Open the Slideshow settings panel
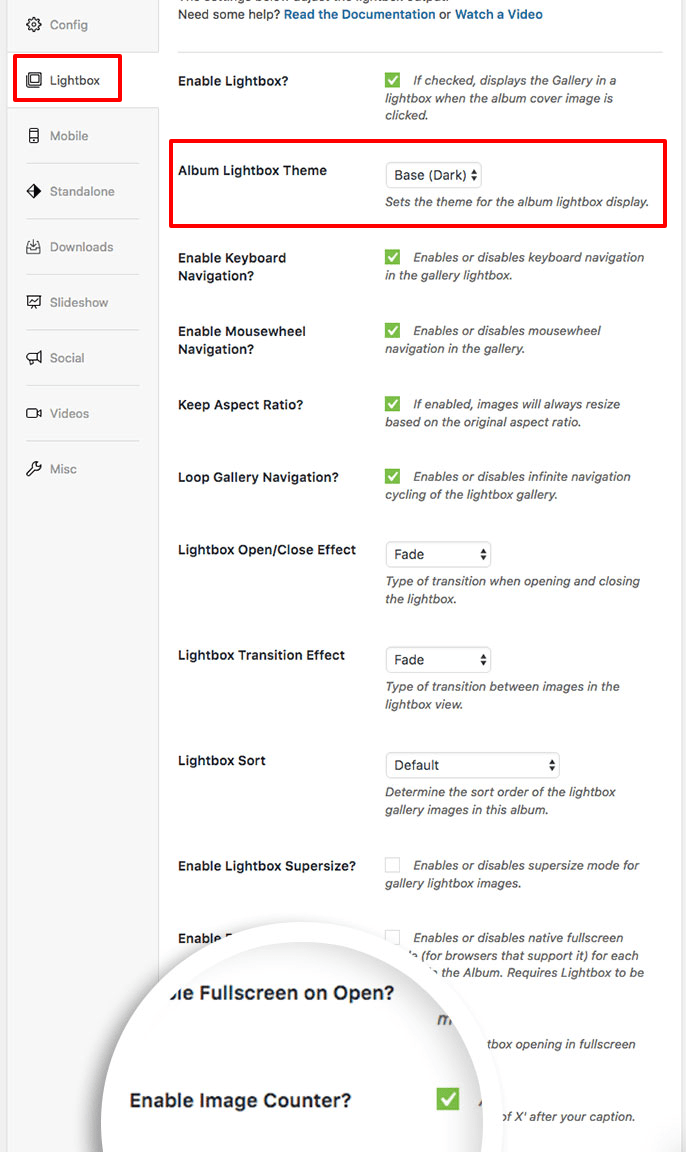This screenshot has width=686, height=1152. click(x=65, y=302)
